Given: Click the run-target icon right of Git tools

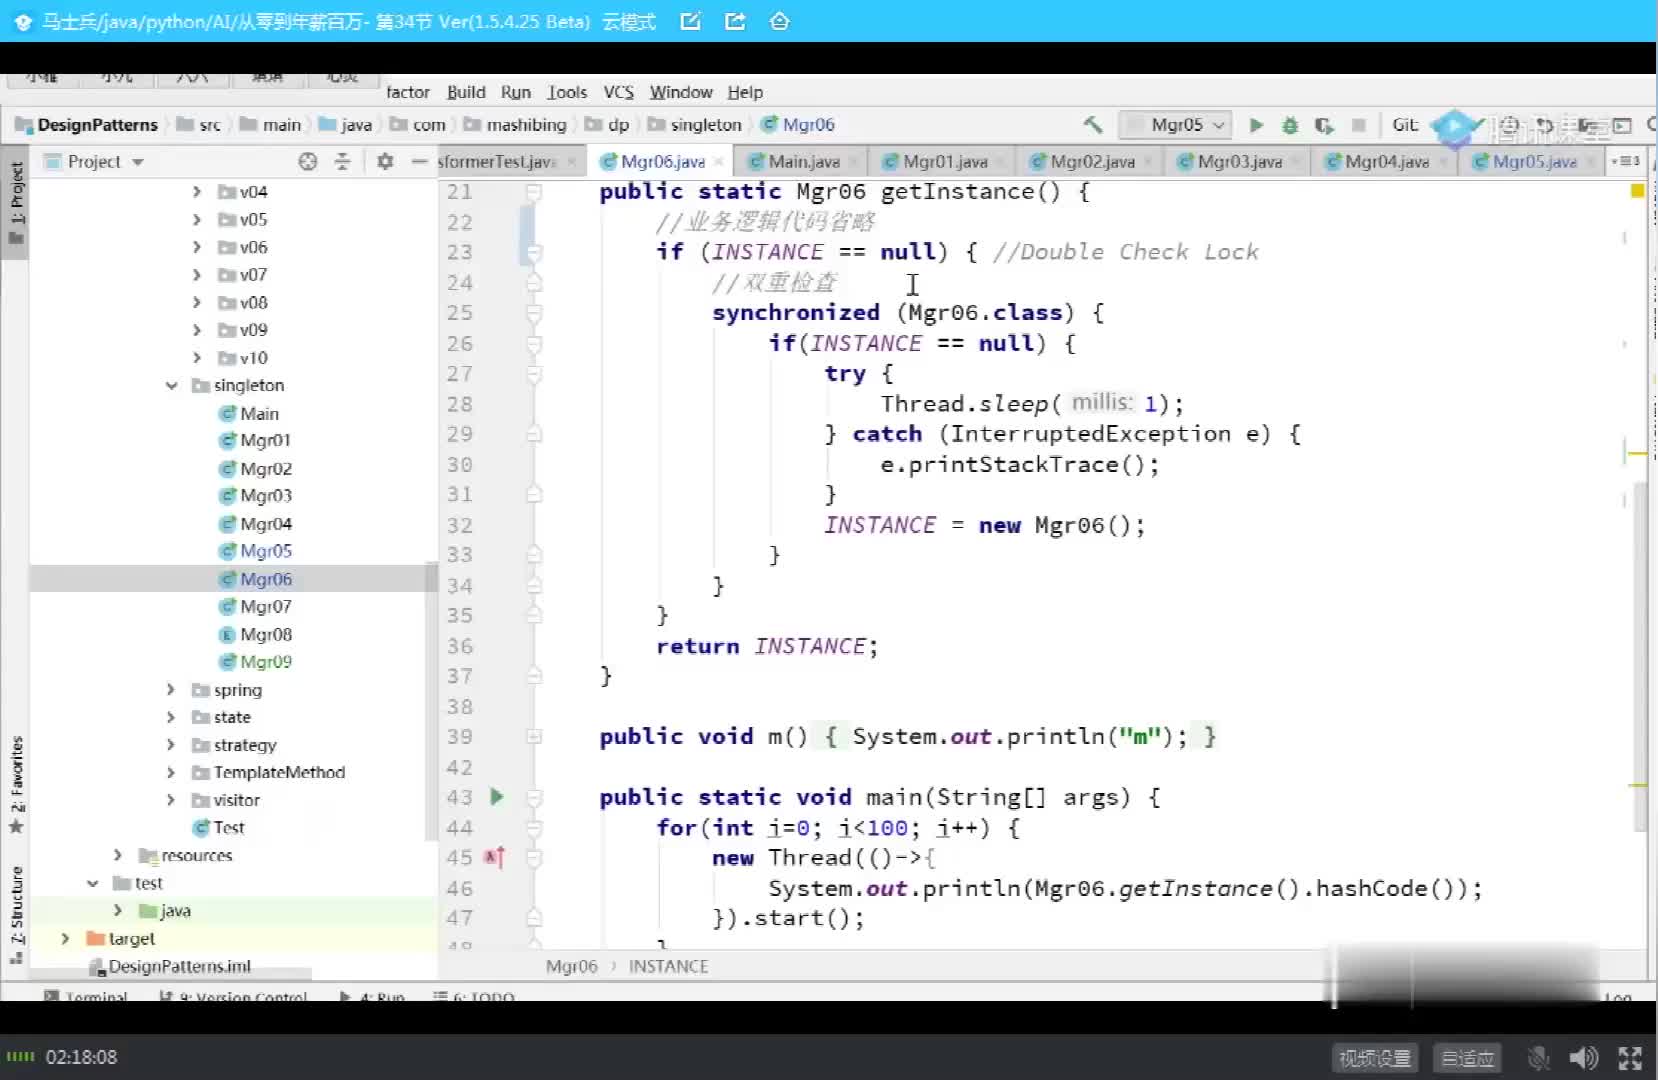Looking at the screenshot, I should (x=1621, y=125).
